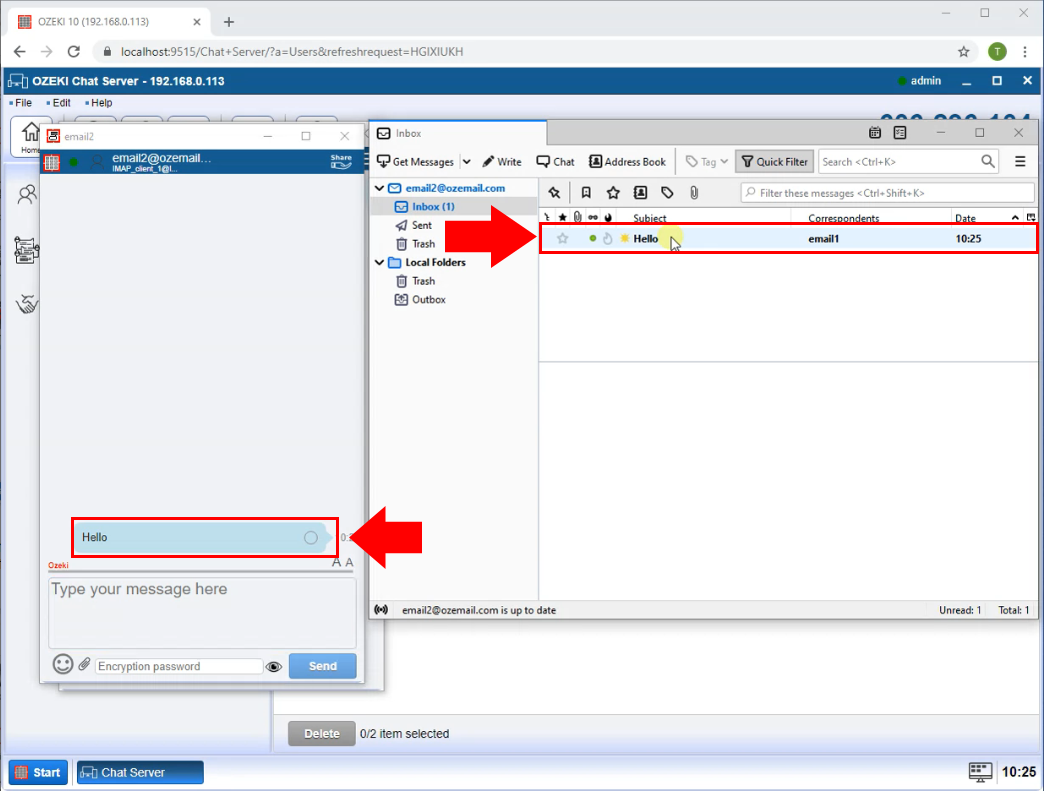
Task: Click the Chat toolbar icon
Action: pos(555,161)
